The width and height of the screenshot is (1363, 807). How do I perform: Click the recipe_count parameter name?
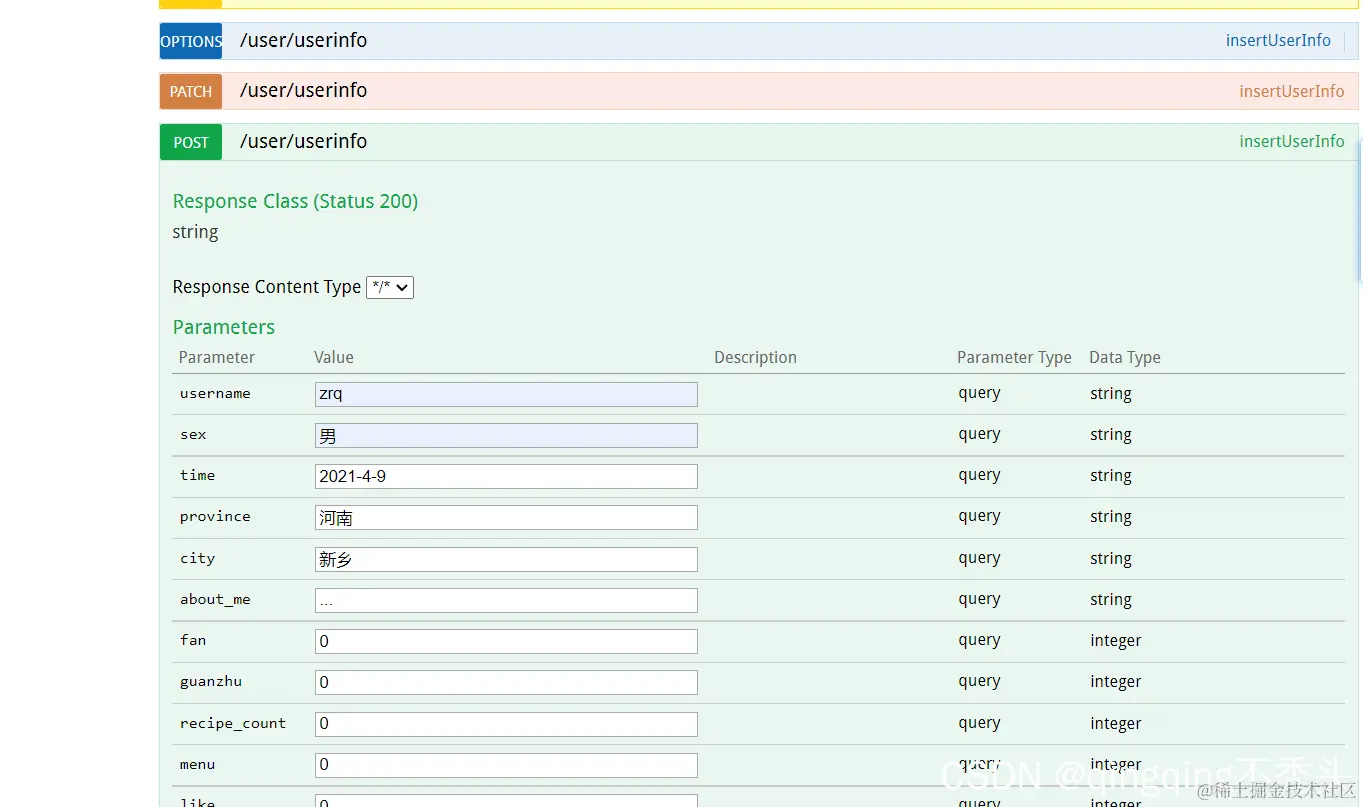point(233,724)
